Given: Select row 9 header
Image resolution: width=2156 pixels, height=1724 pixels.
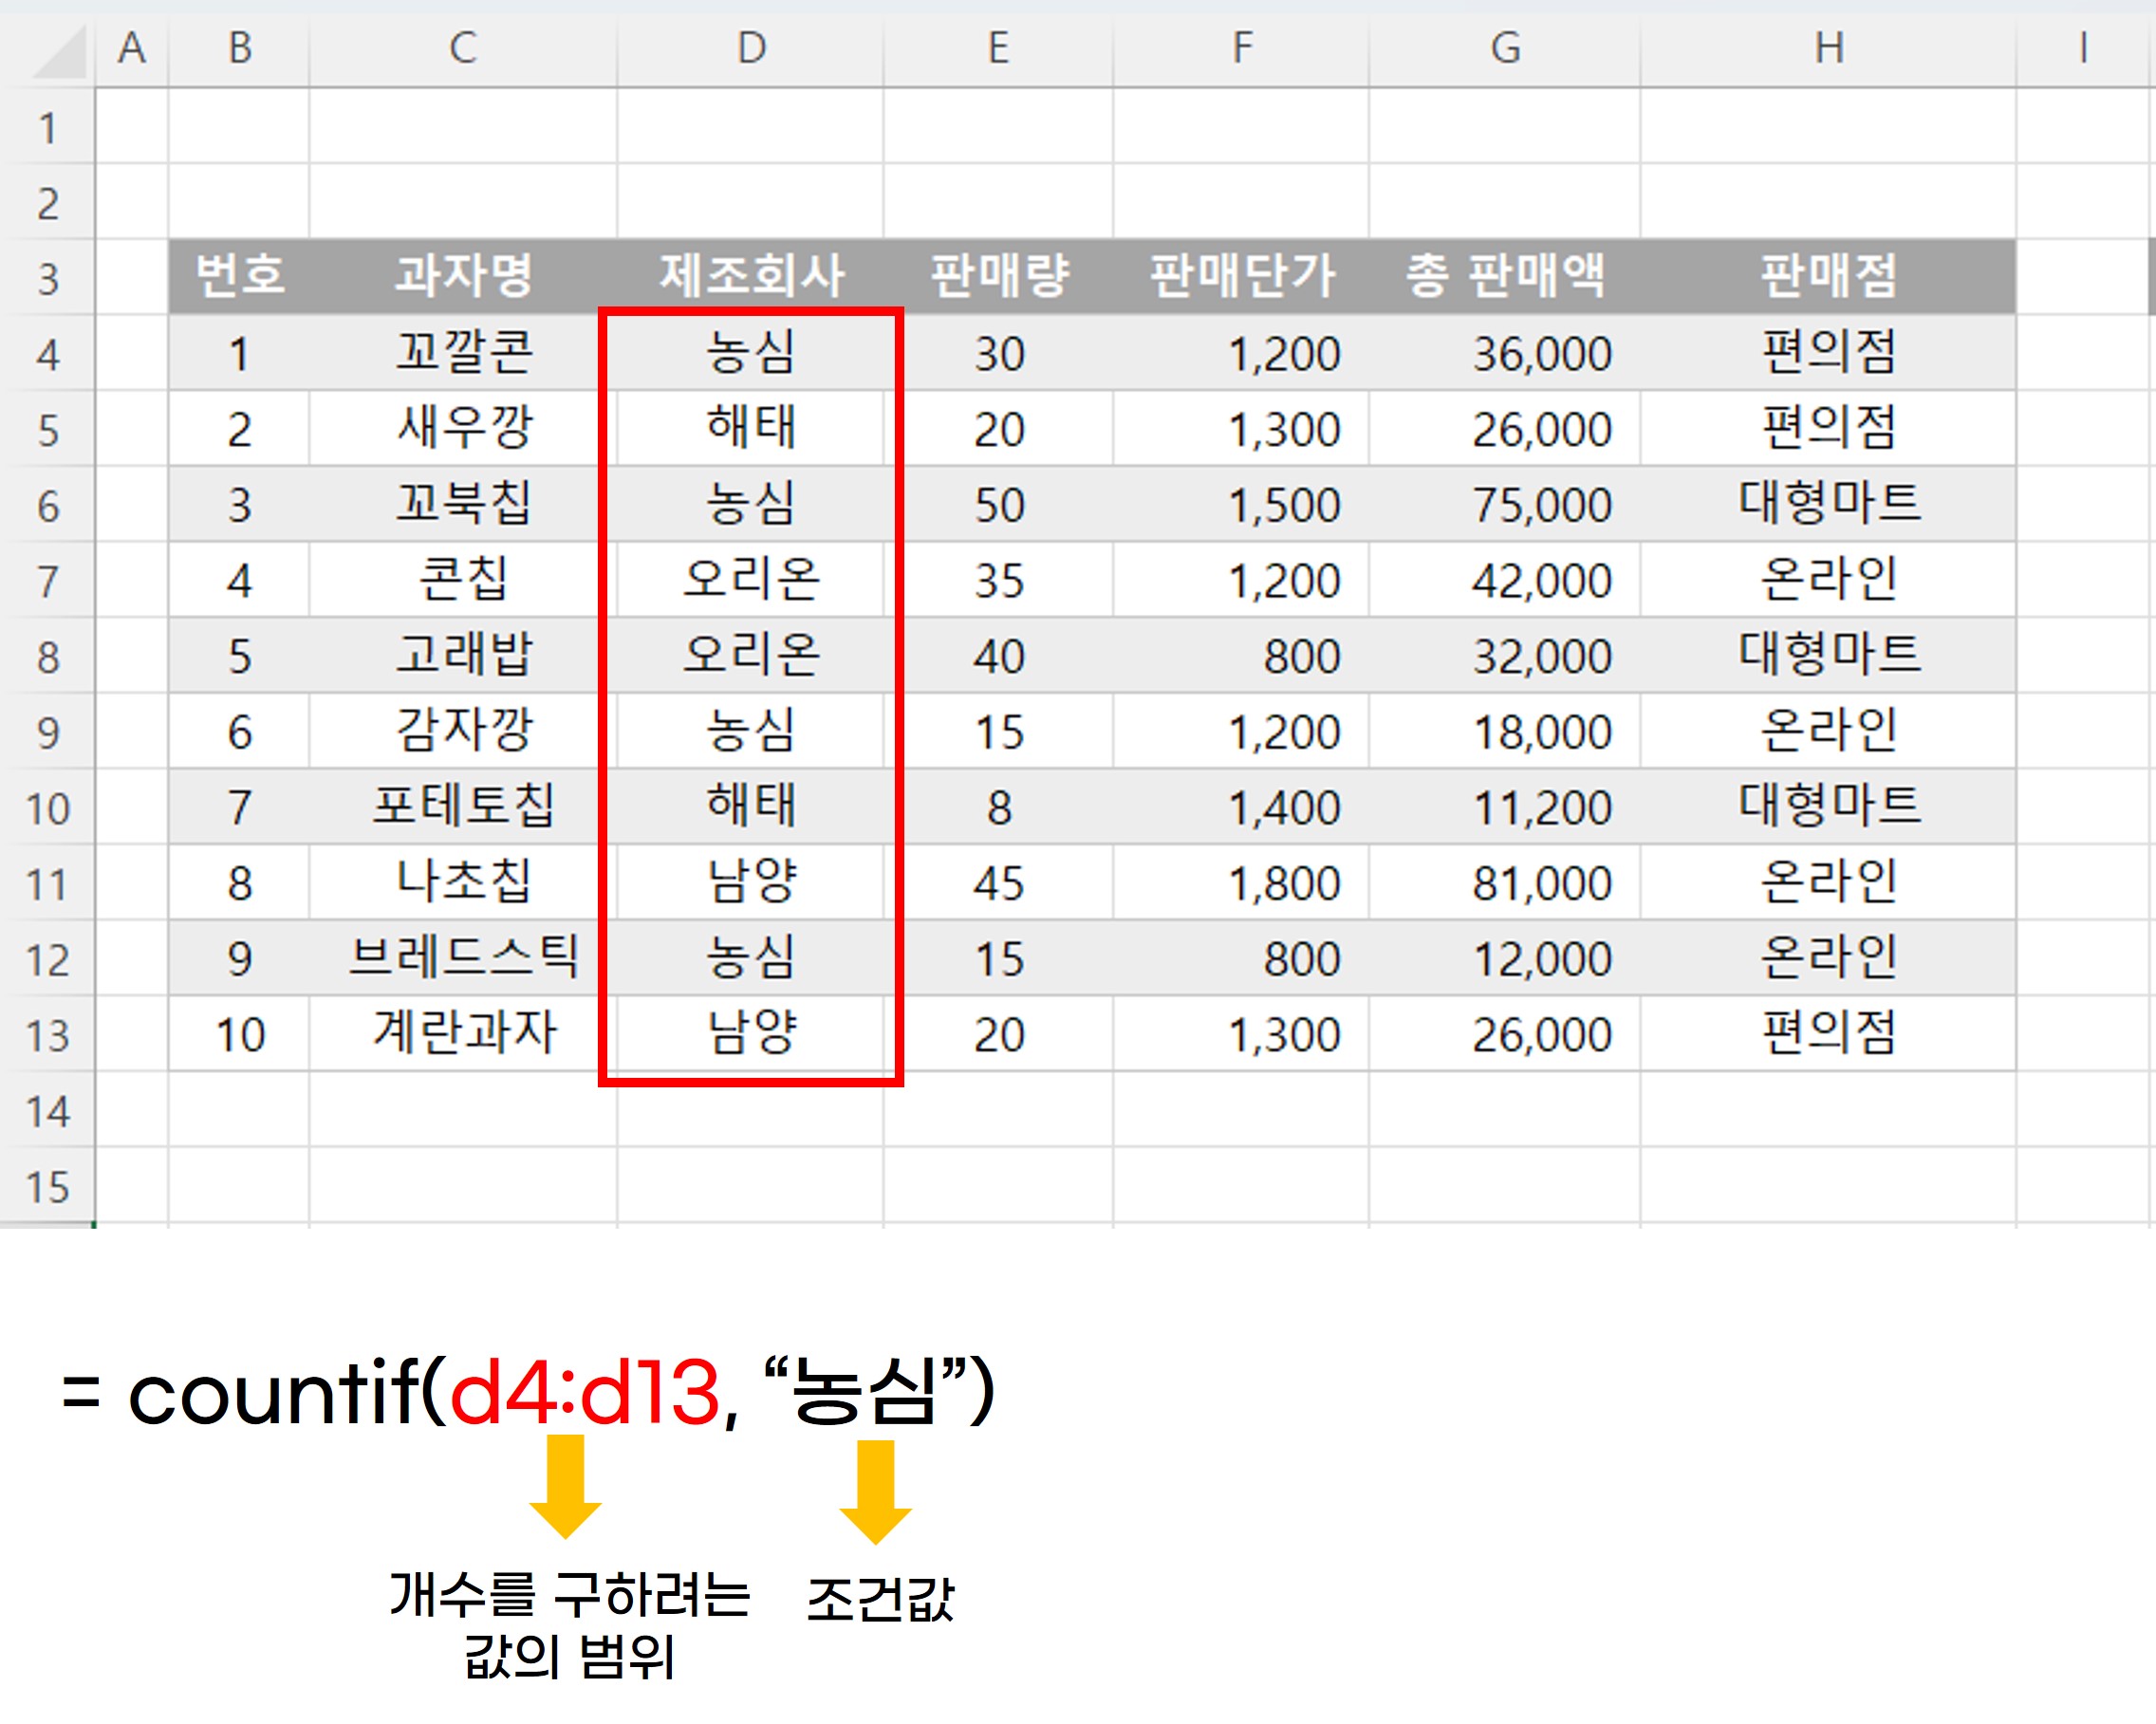Looking at the screenshot, I should (x=47, y=731).
